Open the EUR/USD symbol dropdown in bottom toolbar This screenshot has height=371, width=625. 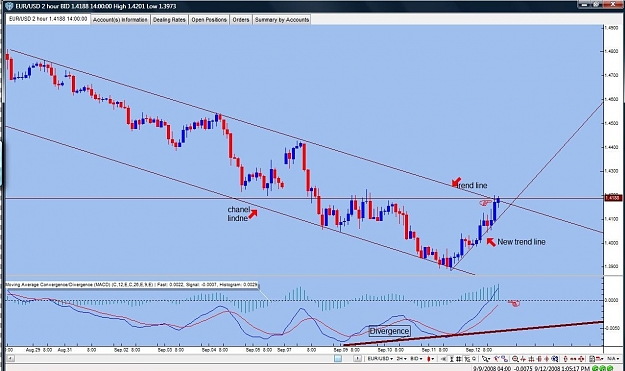(x=380, y=359)
